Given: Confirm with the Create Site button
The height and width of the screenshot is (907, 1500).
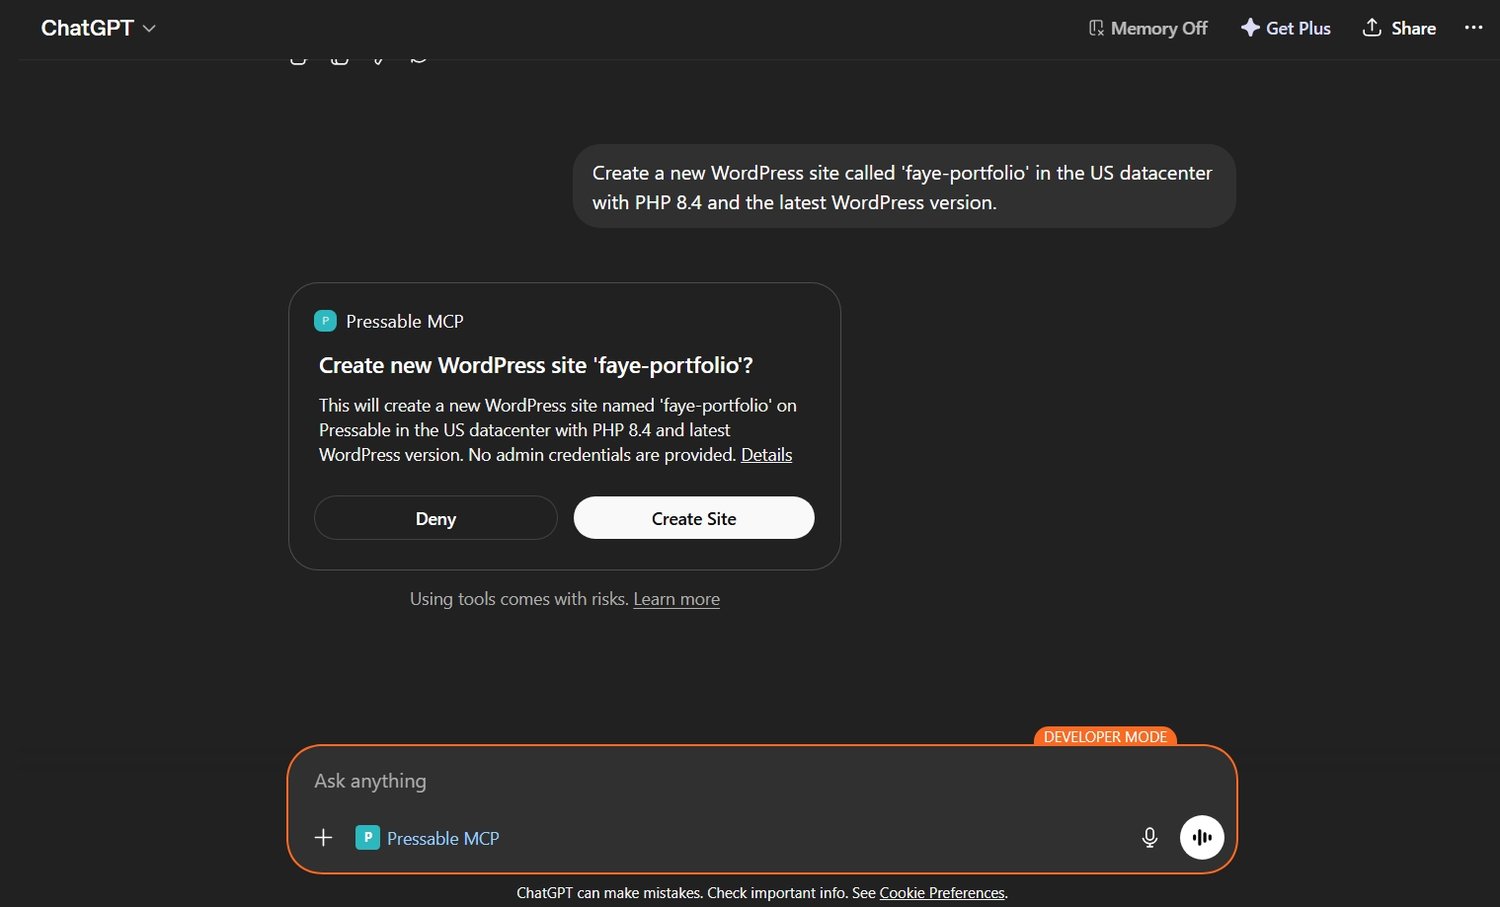Looking at the screenshot, I should (694, 518).
